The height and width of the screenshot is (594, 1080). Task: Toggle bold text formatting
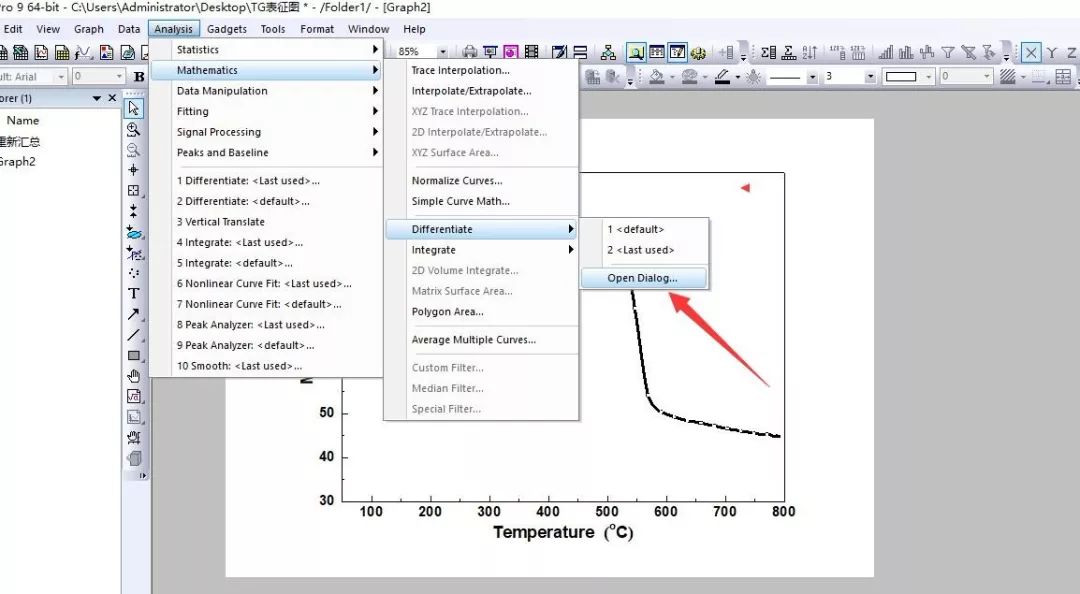[140, 77]
